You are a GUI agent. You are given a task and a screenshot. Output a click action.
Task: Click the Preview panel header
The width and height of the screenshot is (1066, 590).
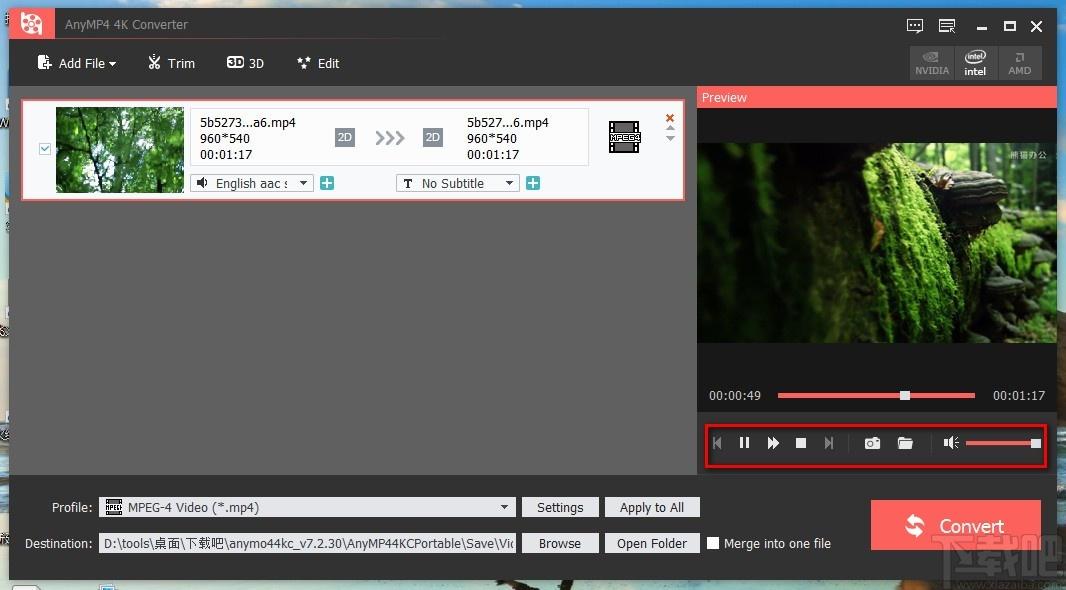click(x=877, y=97)
